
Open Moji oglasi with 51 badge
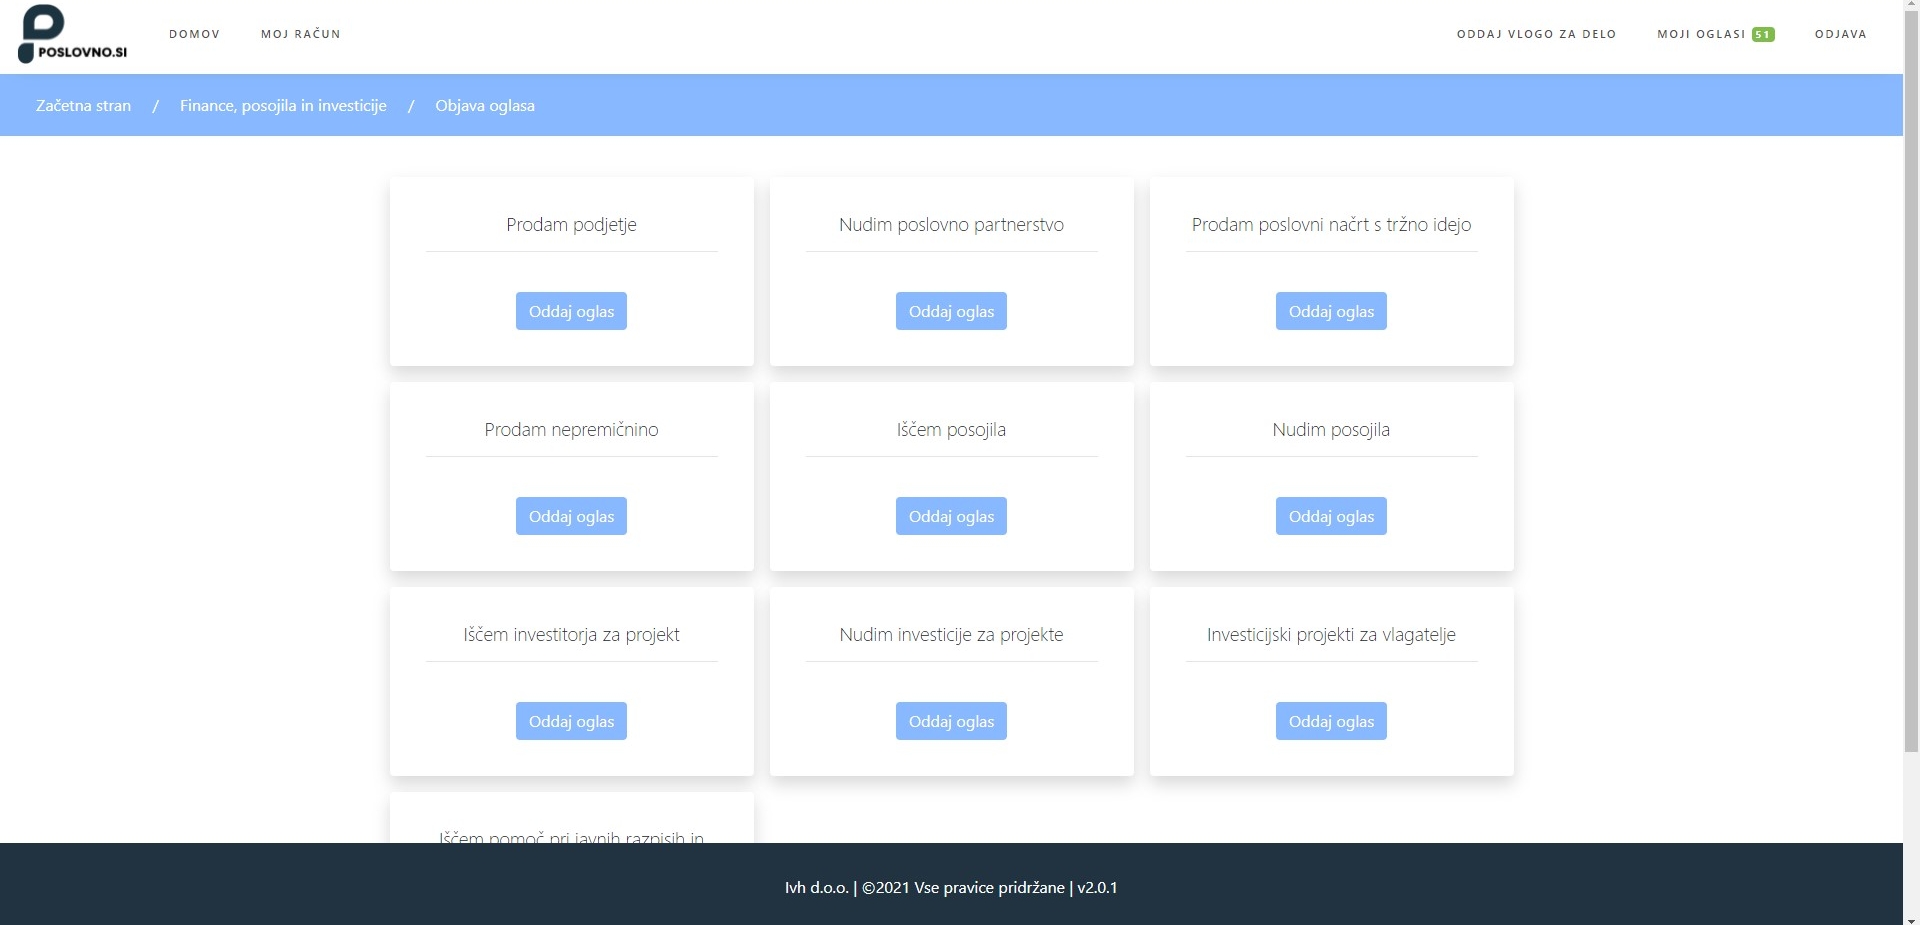click(1714, 34)
